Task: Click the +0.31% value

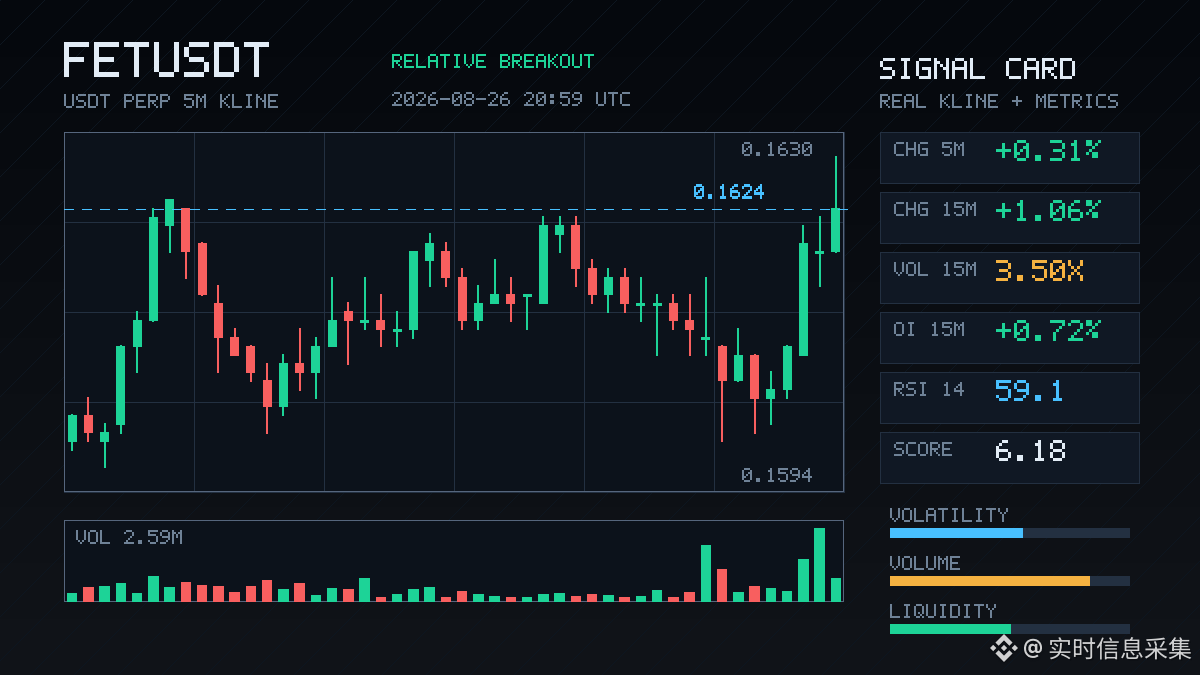Action: 1047,151
